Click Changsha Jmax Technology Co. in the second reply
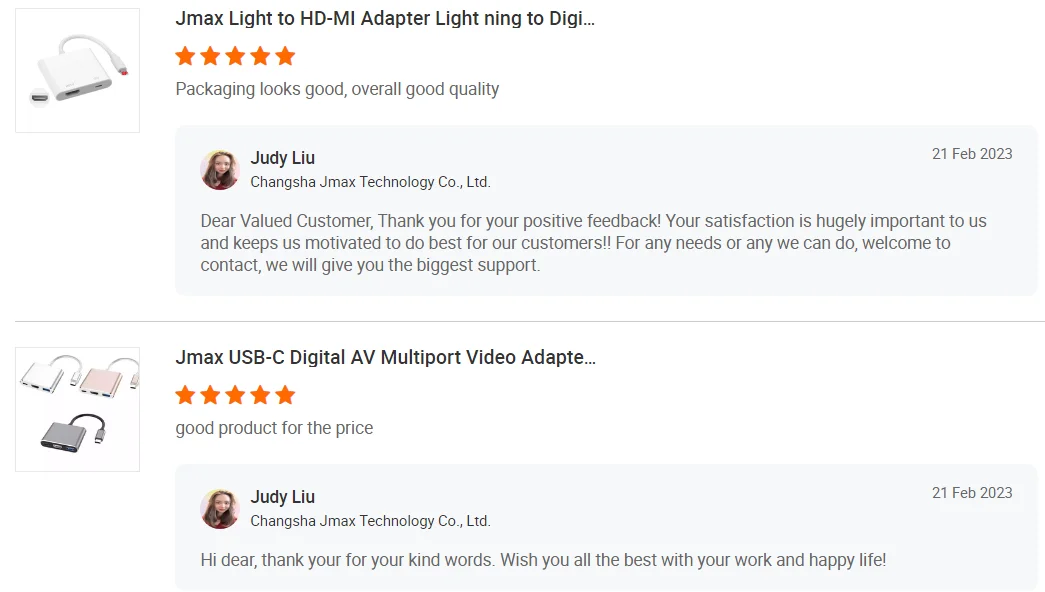 coord(370,521)
